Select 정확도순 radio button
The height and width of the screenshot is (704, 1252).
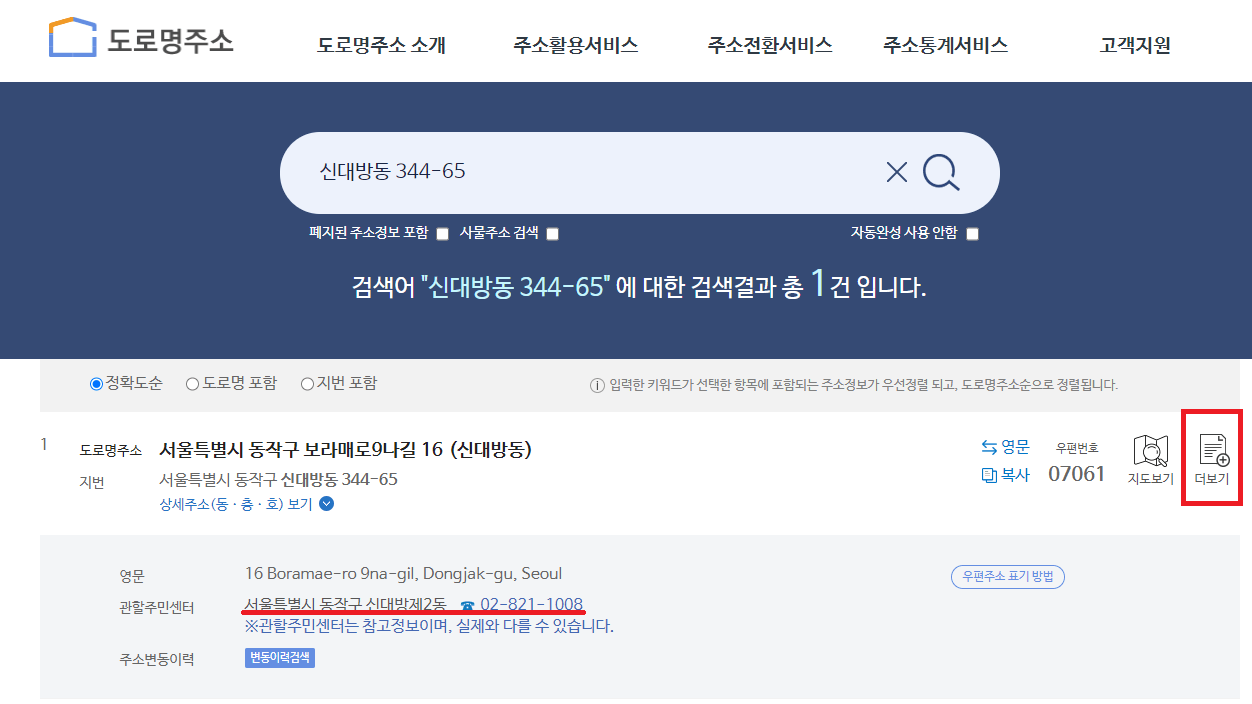point(97,384)
